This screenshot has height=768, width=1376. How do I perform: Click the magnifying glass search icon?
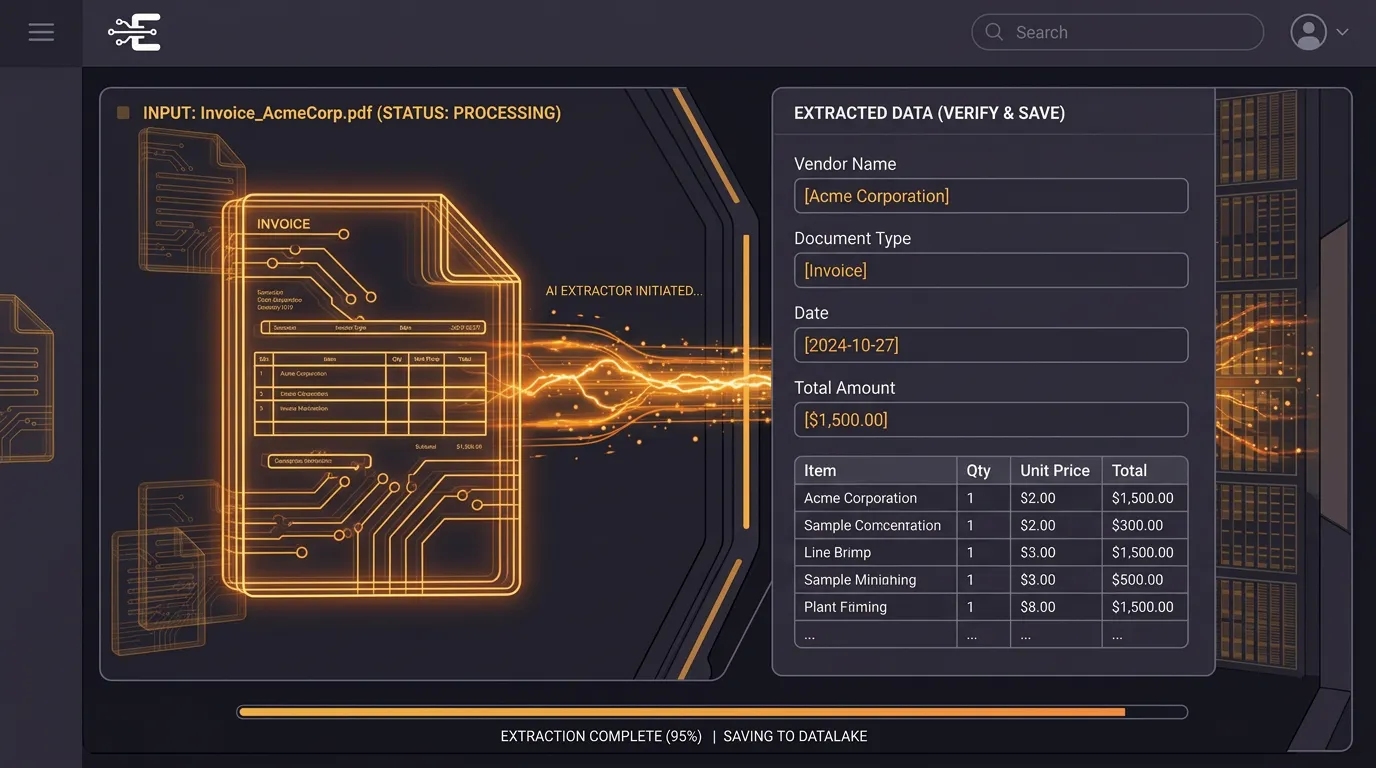point(993,32)
